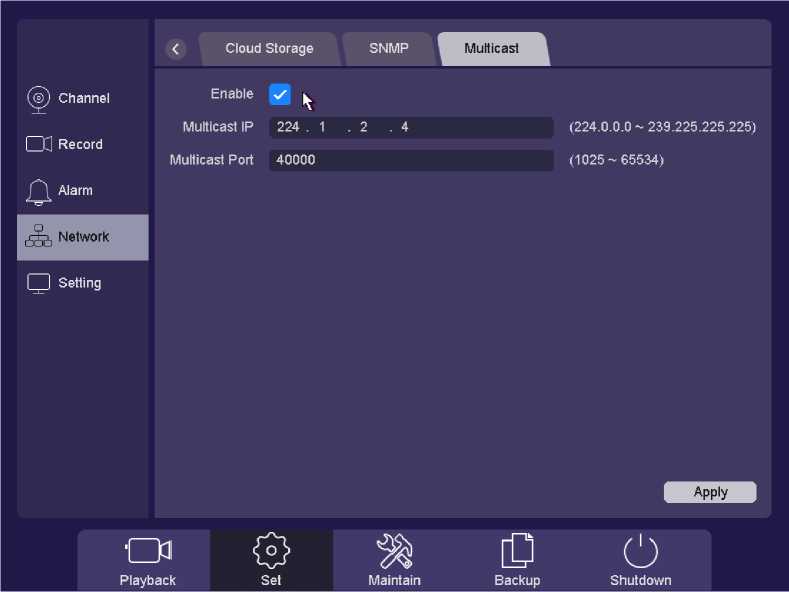Switch to the SNMP tab
This screenshot has width=789, height=592.
tap(388, 48)
